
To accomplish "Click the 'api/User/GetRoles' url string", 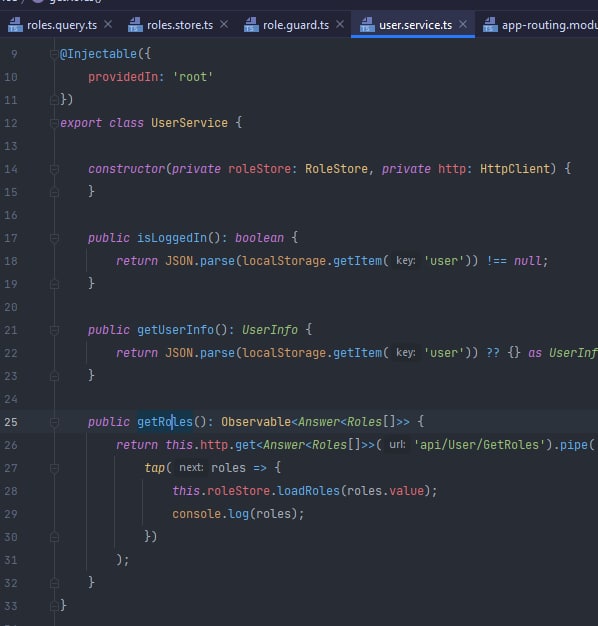I will [480, 445].
